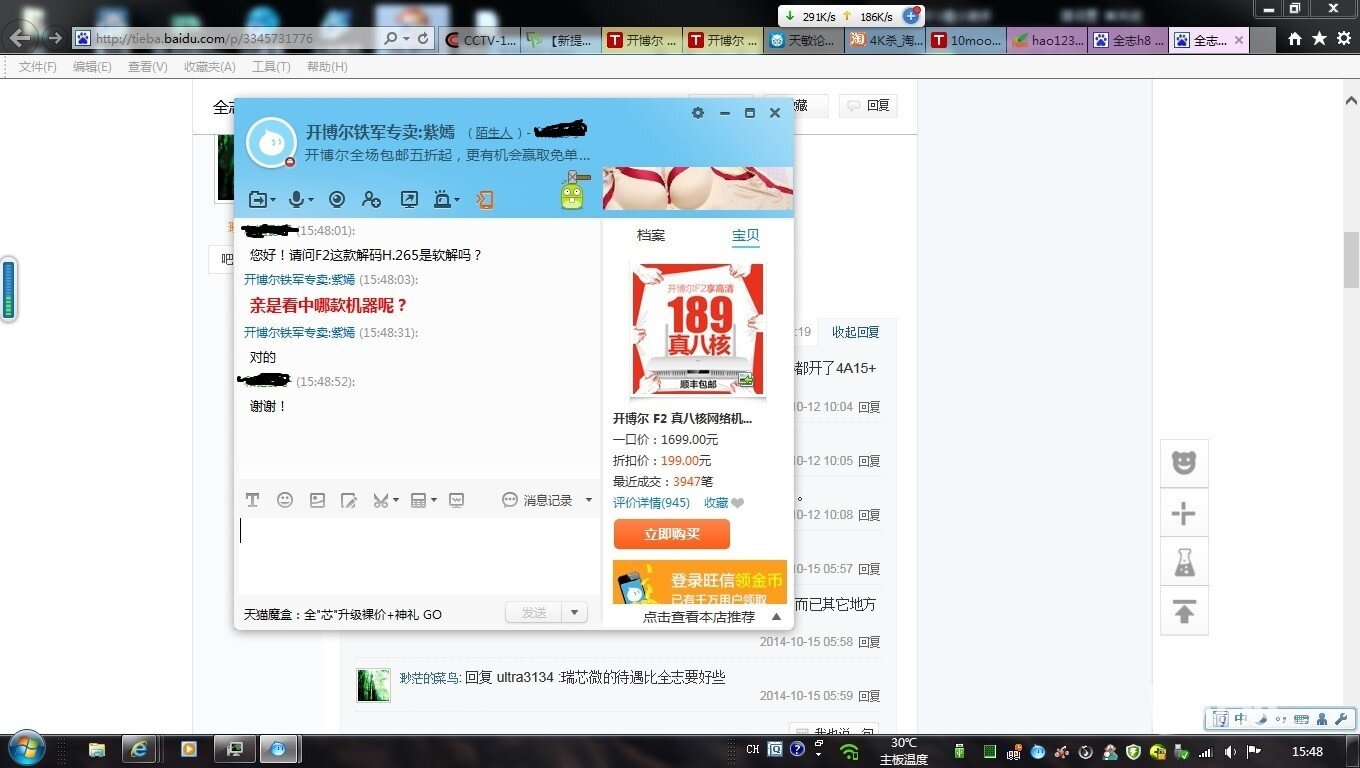Image resolution: width=1360 pixels, height=768 pixels.
Task: Click inside the chat message input box
Action: (x=418, y=557)
